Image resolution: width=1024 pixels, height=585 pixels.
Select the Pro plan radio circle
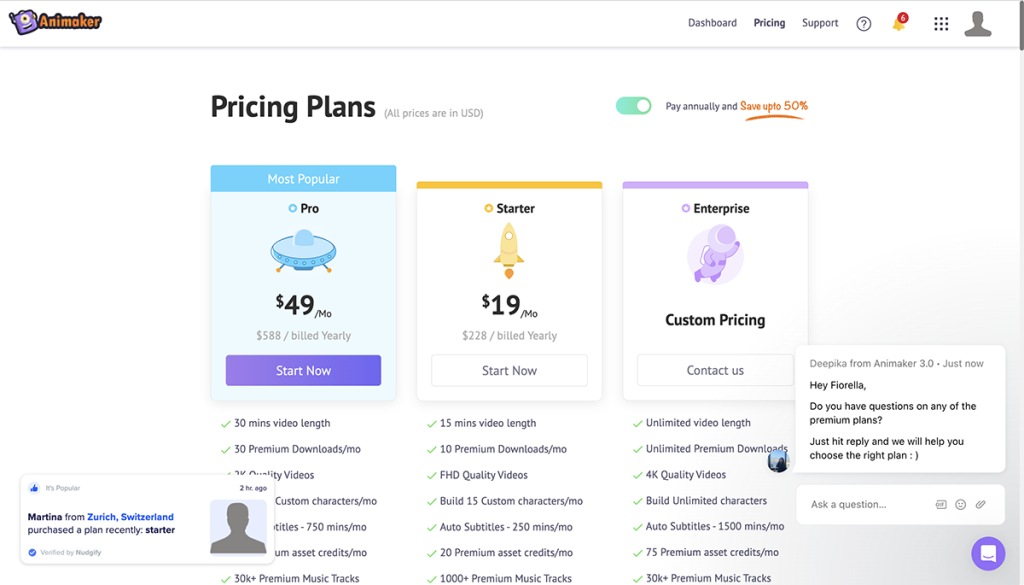292,209
